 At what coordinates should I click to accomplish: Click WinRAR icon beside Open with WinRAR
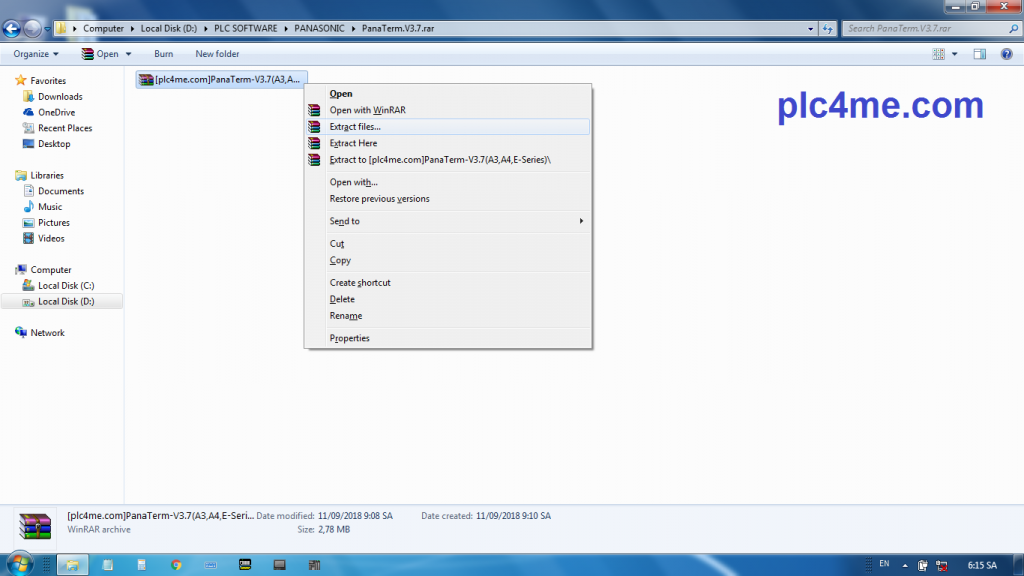point(315,110)
